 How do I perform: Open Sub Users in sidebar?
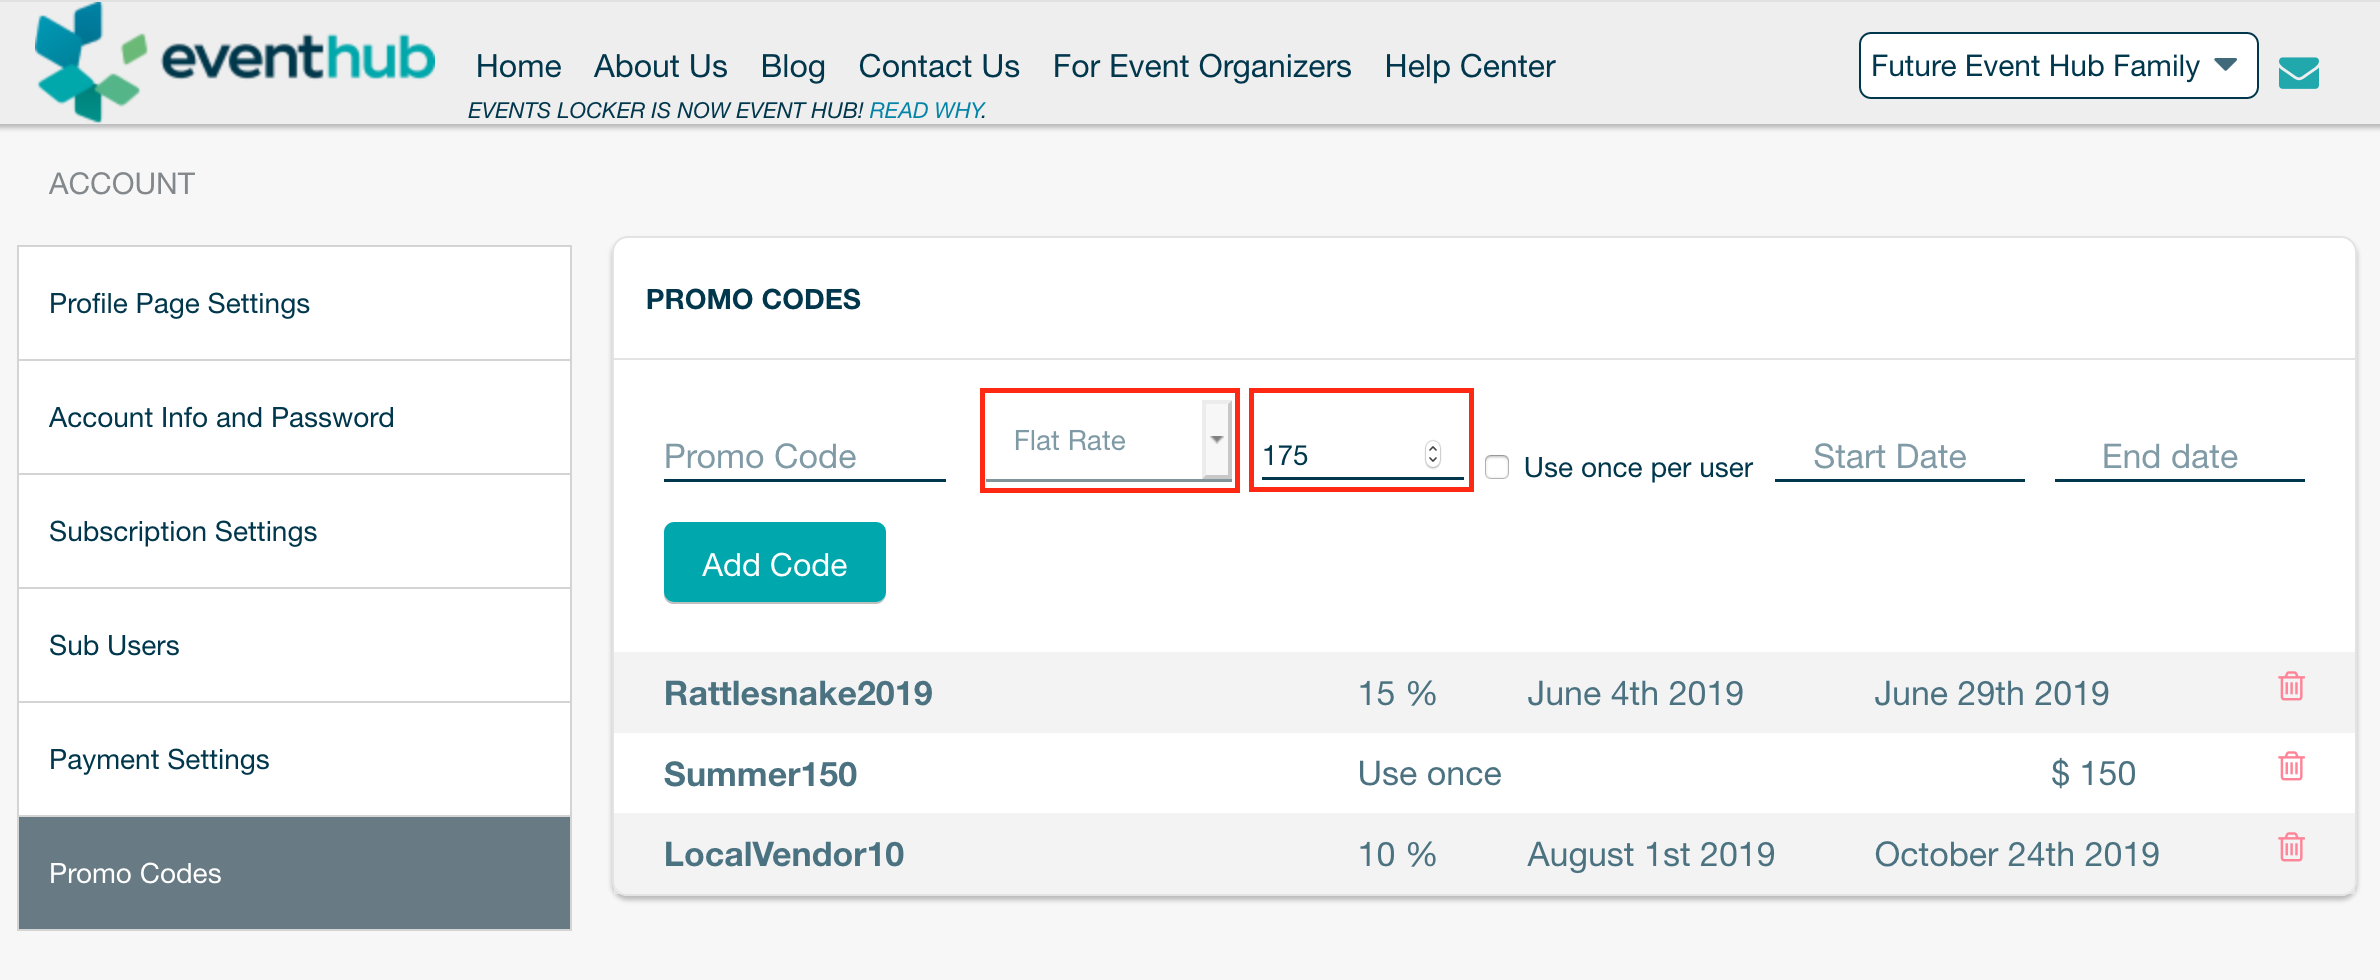(115, 645)
